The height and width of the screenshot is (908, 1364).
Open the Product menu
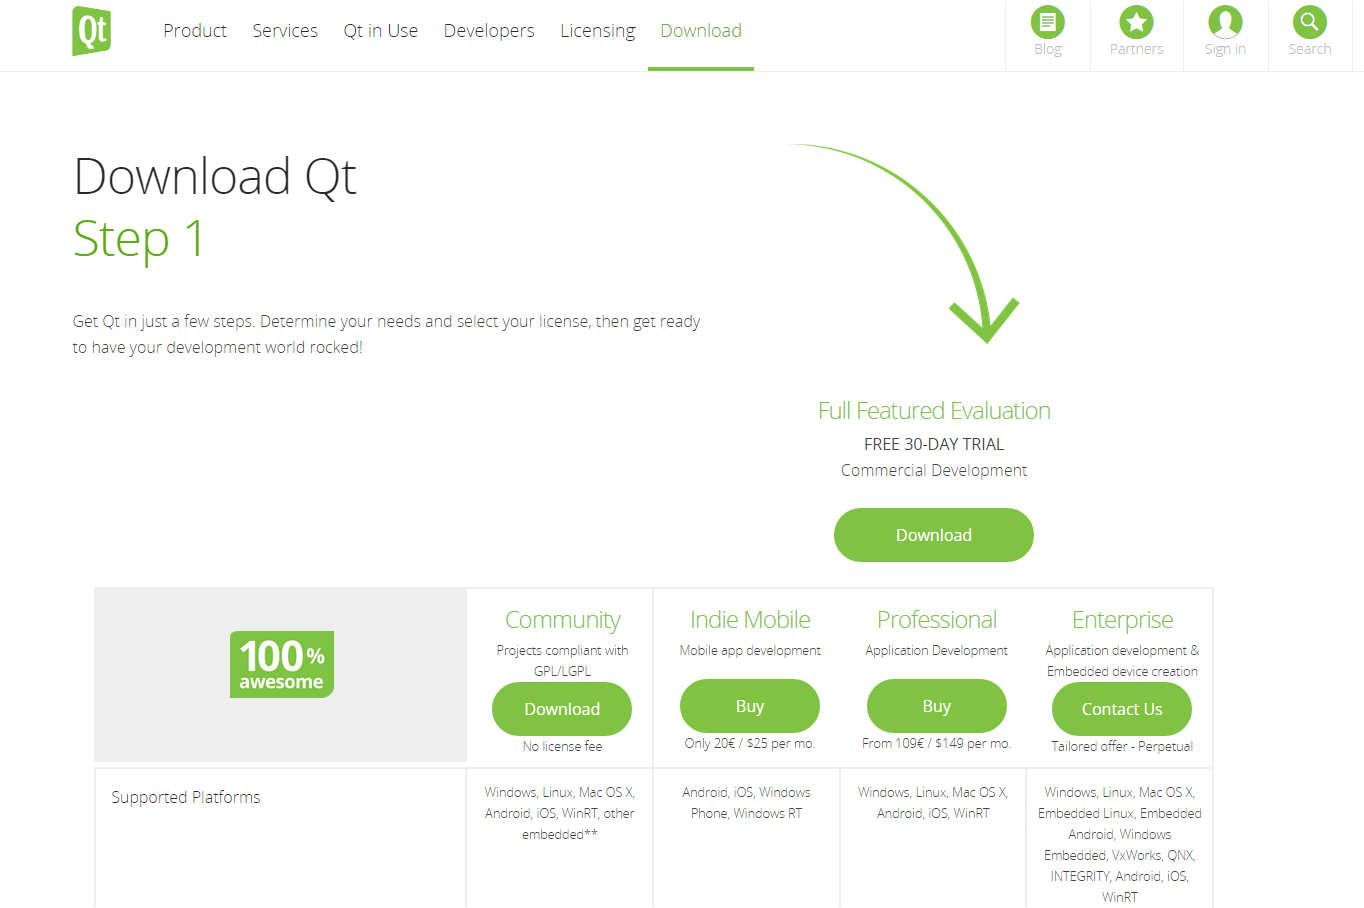pyautogui.click(x=195, y=31)
